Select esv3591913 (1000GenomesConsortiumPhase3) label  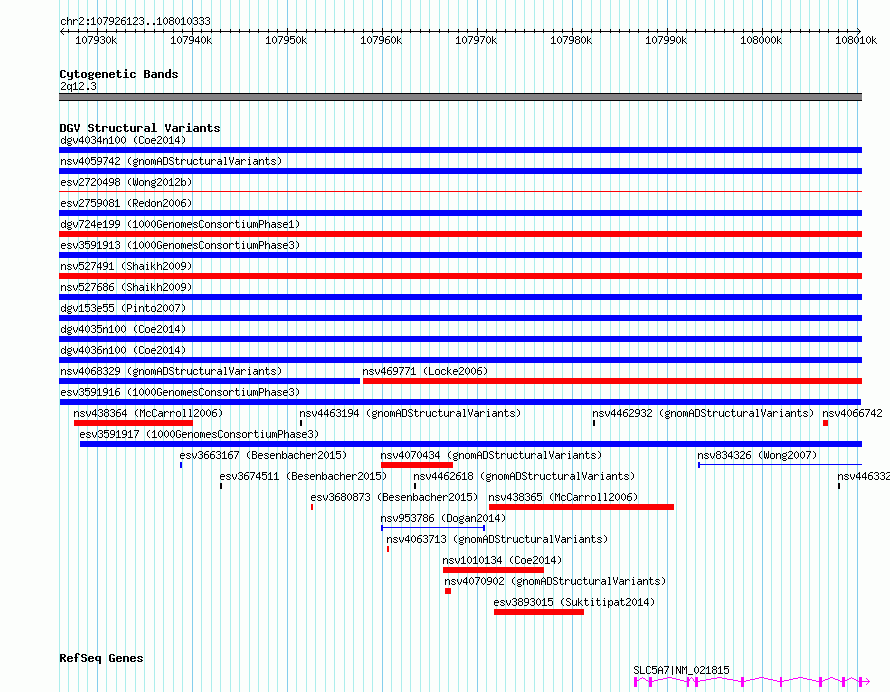click(x=180, y=245)
